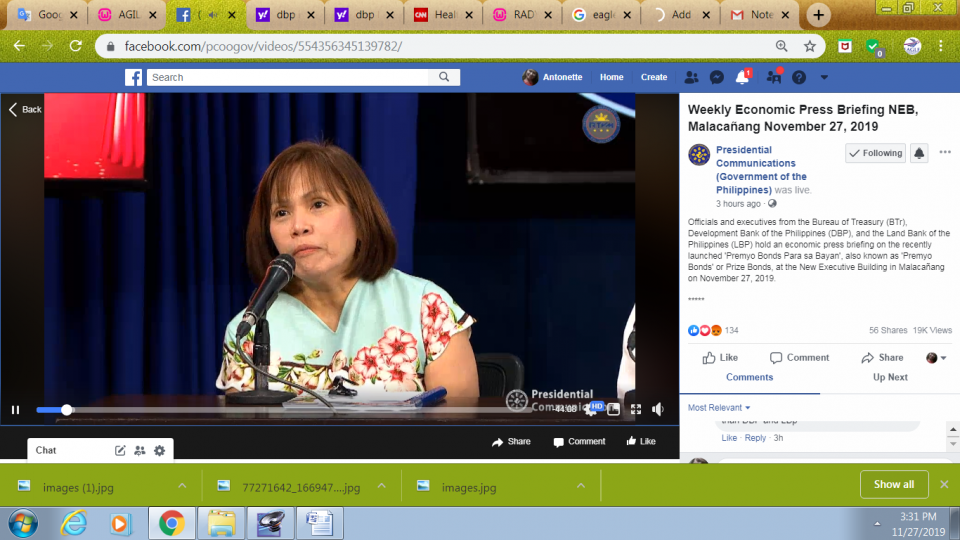
Task: Enter fullscreen mode on the video
Action: click(635, 409)
